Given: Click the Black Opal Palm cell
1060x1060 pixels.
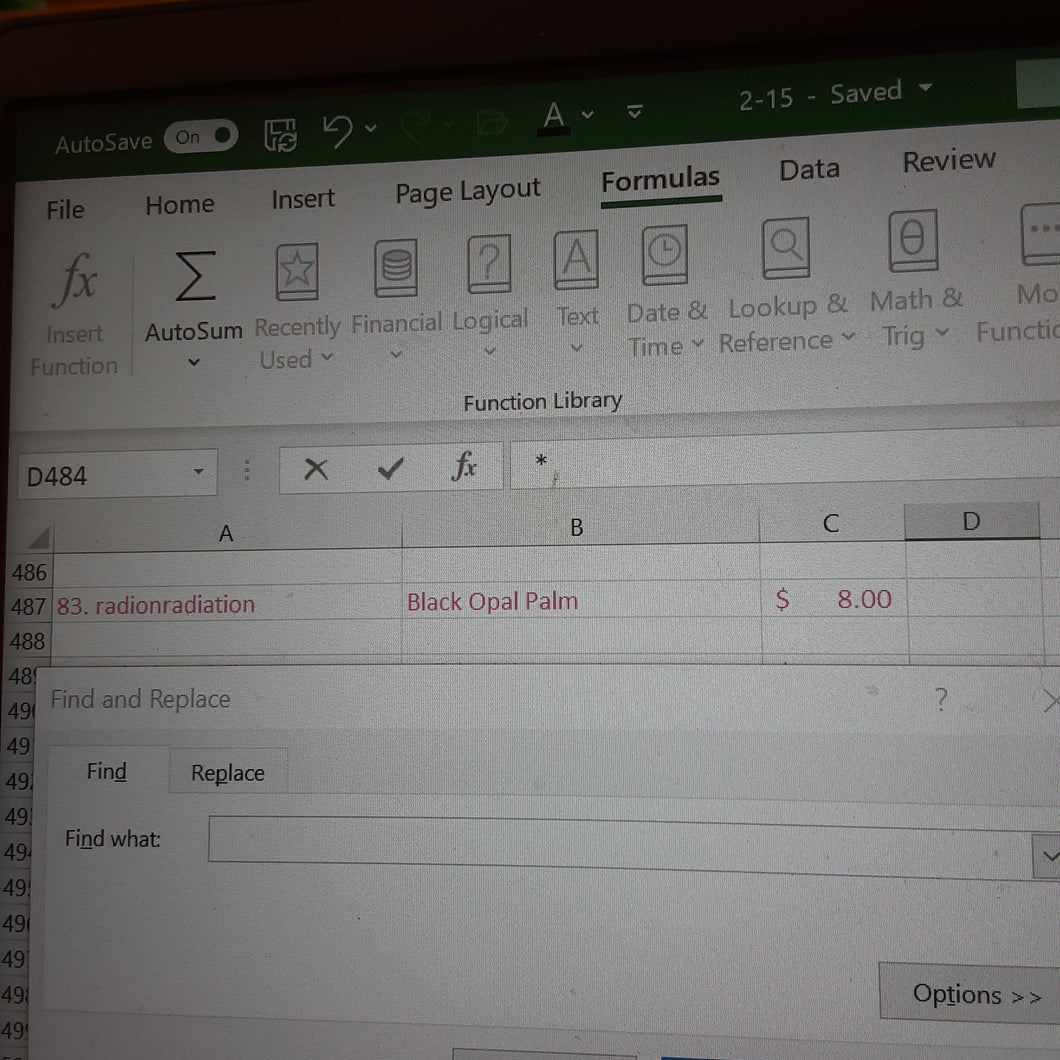Looking at the screenshot, I should coord(581,600).
